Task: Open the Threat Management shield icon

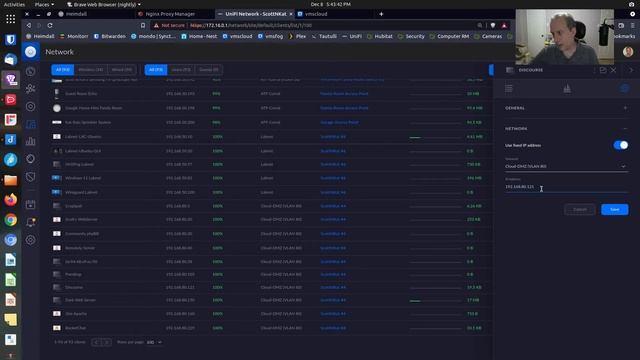Action: pyautogui.click(x=31, y=177)
